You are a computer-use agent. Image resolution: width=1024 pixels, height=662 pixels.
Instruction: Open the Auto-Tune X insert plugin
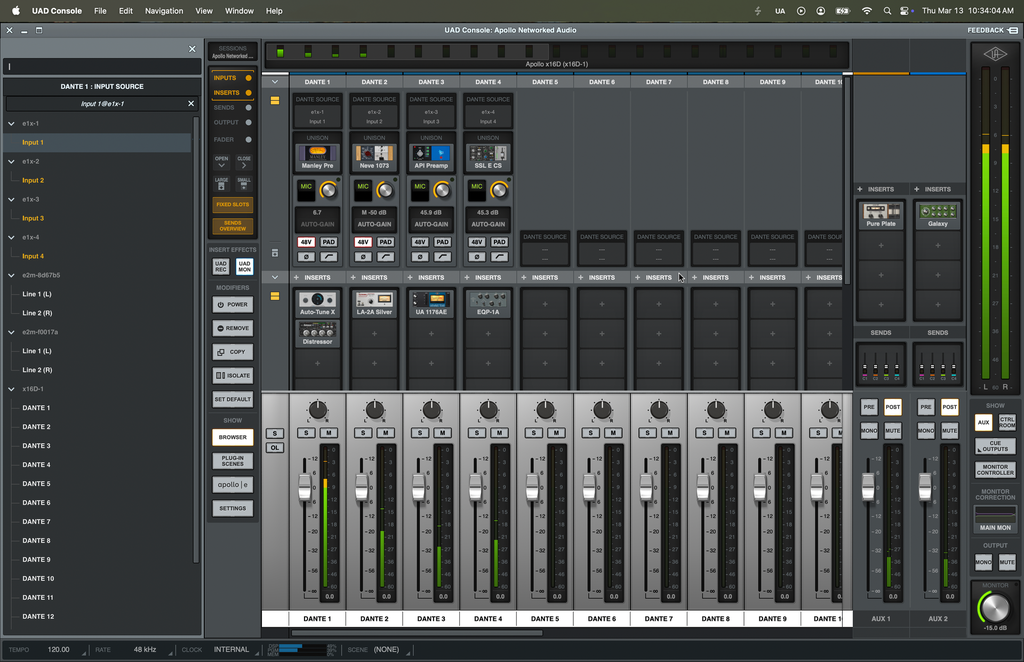[317, 304]
